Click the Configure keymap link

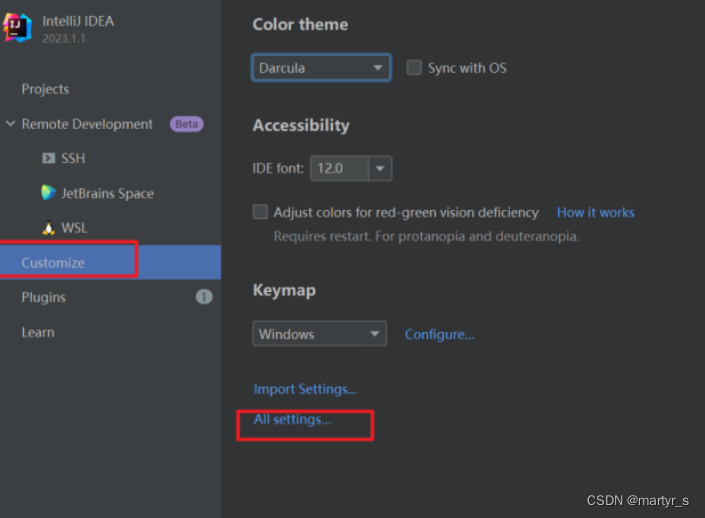tap(439, 334)
